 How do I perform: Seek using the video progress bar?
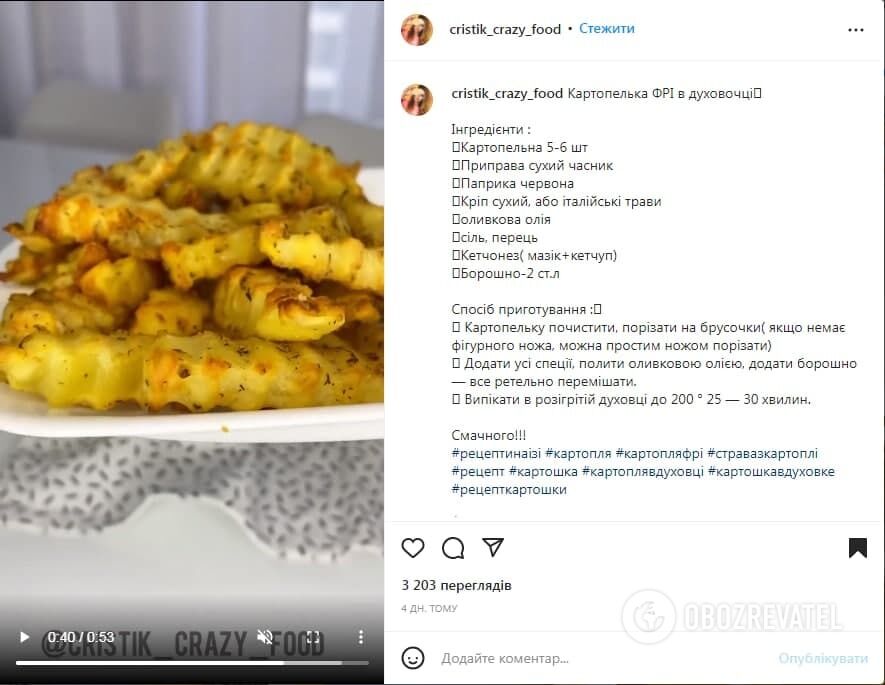pos(192,662)
